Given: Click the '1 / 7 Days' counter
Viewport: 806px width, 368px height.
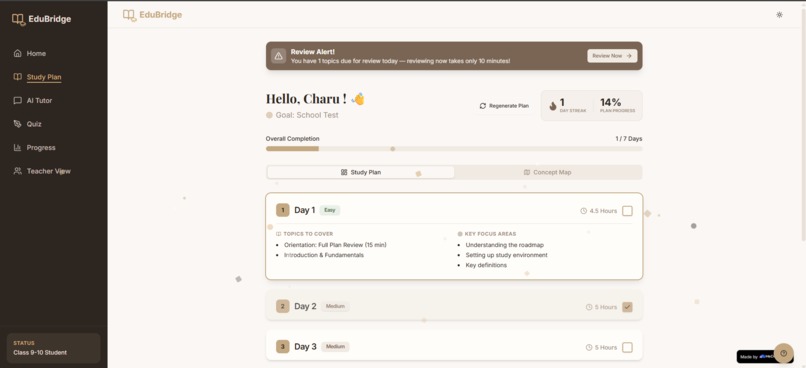Looking at the screenshot, I should click(629, 139).
